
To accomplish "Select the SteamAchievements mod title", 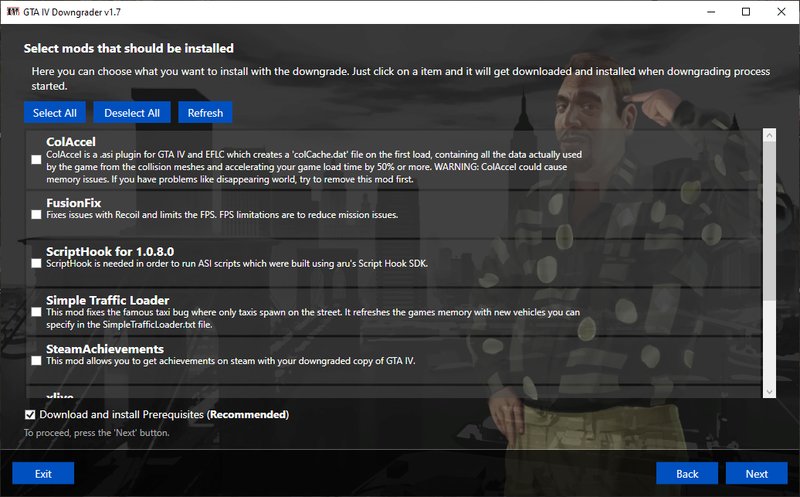I will click(x=105, y=349).
